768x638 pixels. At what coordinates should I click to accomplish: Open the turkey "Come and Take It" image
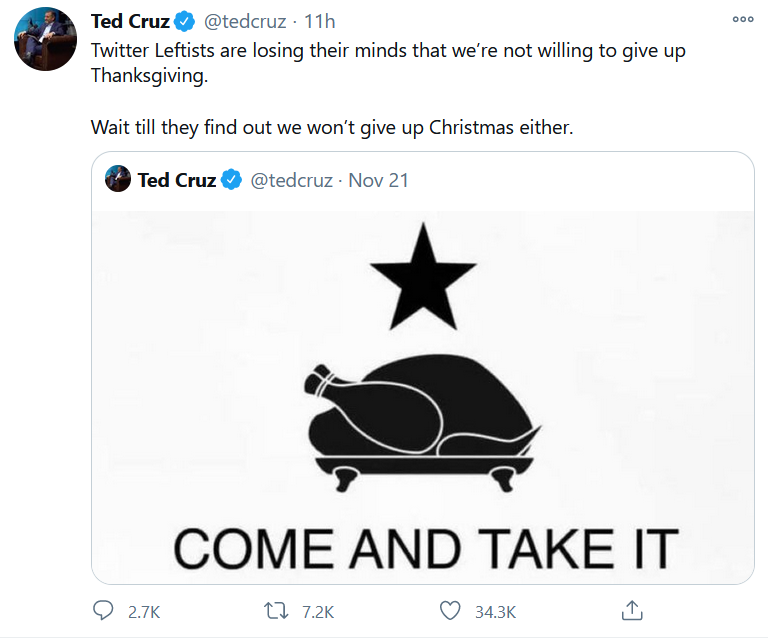point(422,395)
